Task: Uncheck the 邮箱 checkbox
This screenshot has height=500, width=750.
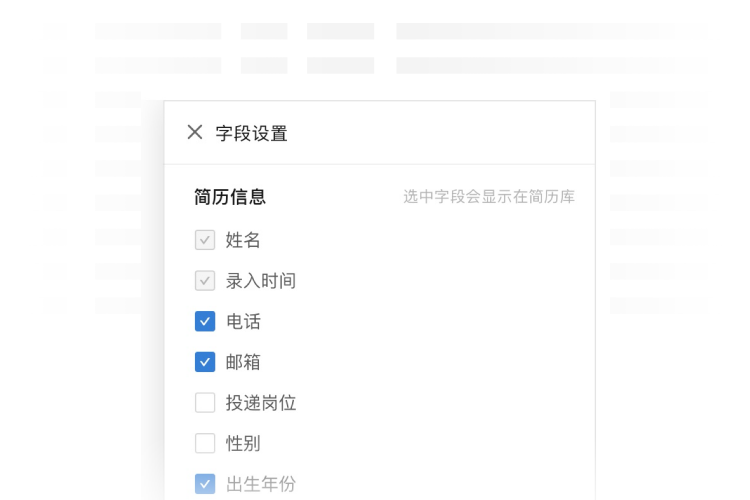Action: (x=205, y=362)
